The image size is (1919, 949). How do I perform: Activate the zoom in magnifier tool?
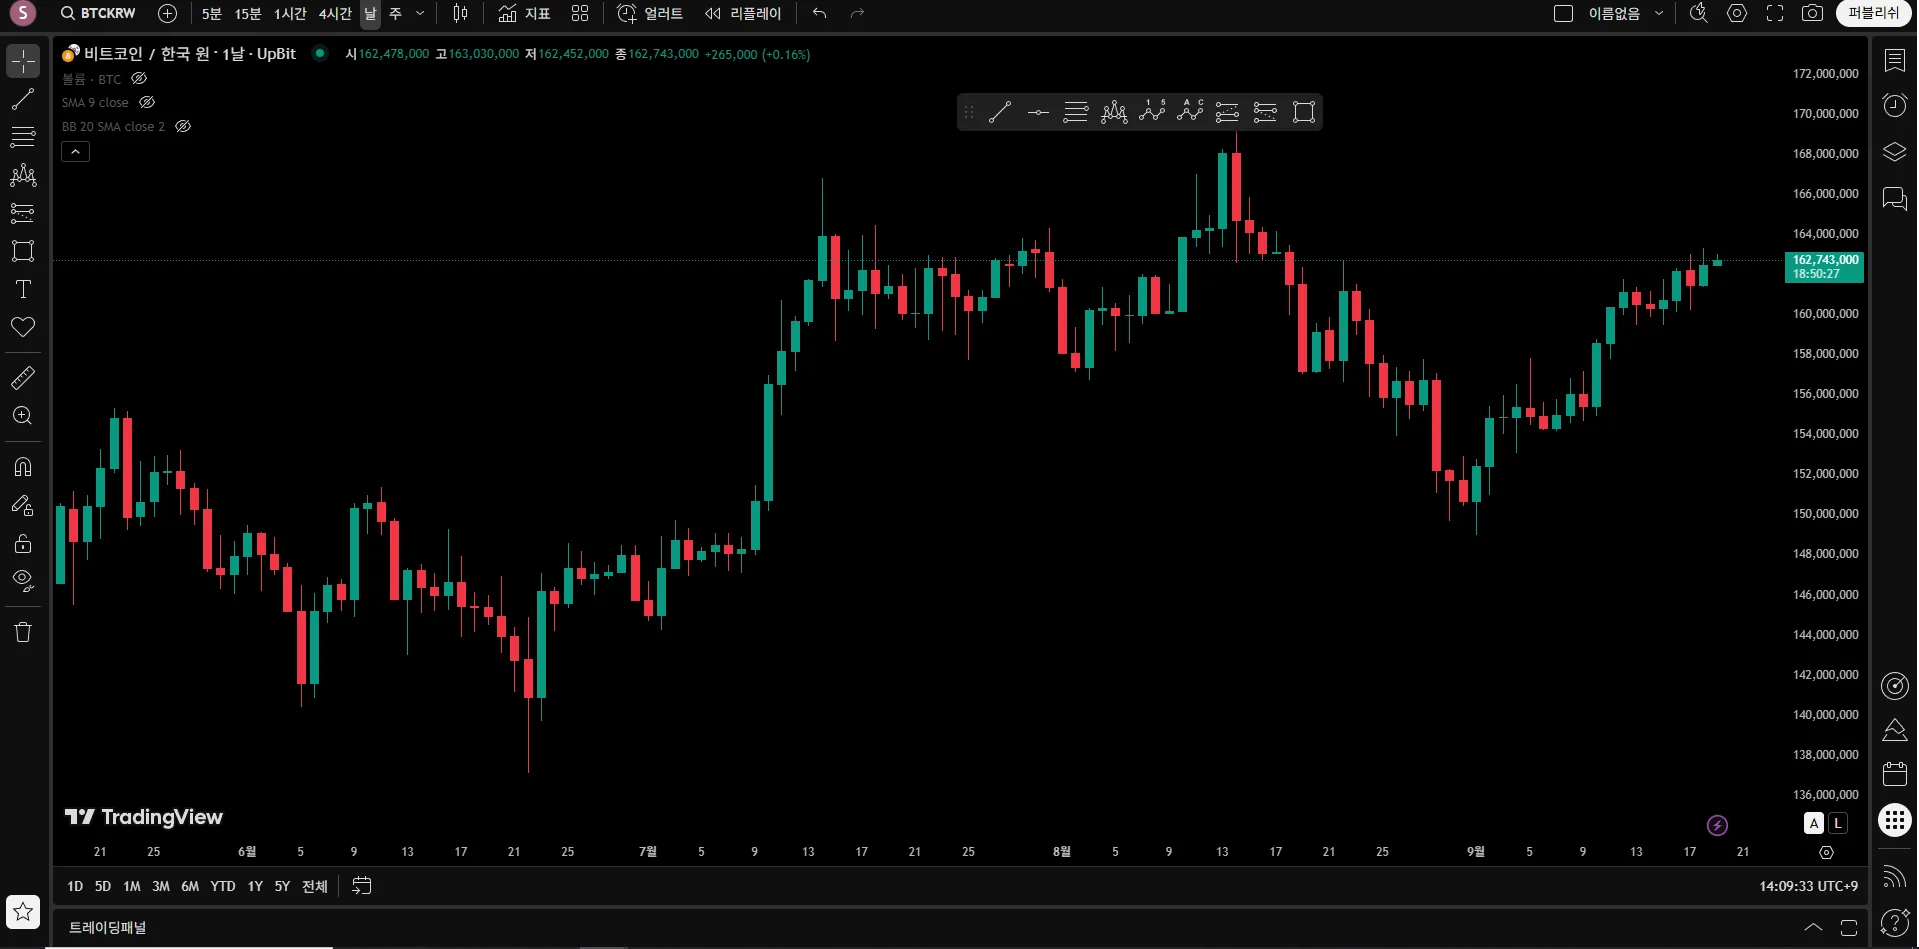click(x=23, y=416)
